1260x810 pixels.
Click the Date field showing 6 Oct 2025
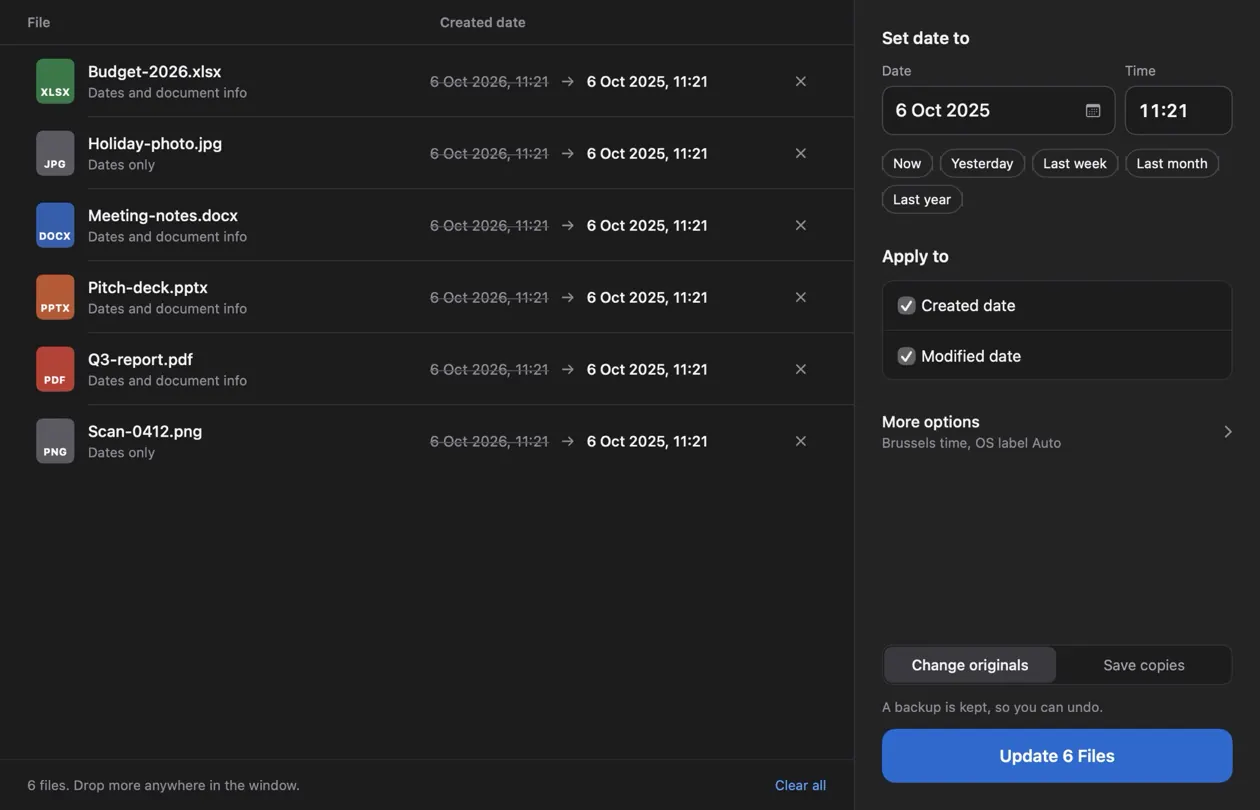[998, 110]
